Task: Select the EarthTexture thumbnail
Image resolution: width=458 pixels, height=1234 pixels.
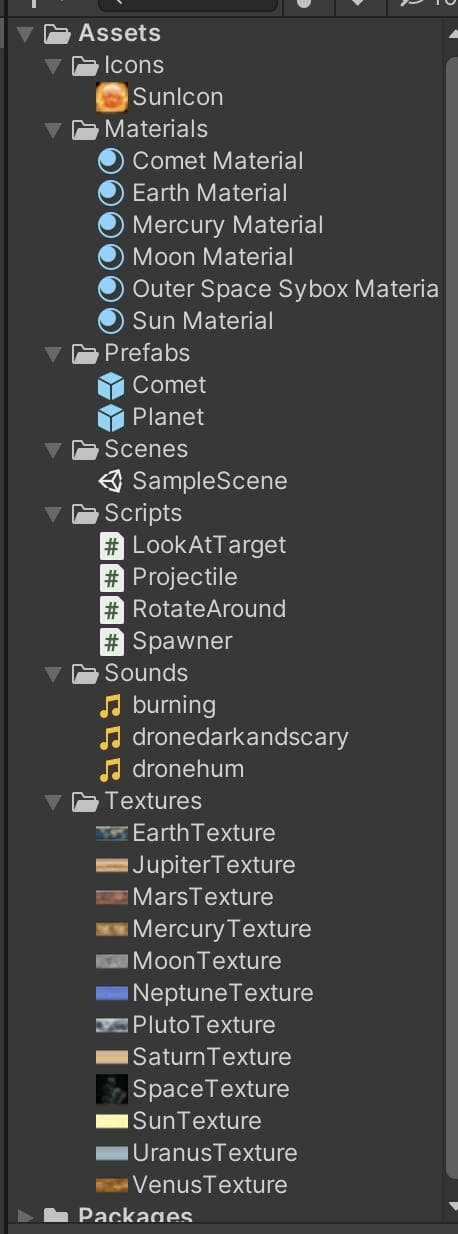Action: pos(112,833)
